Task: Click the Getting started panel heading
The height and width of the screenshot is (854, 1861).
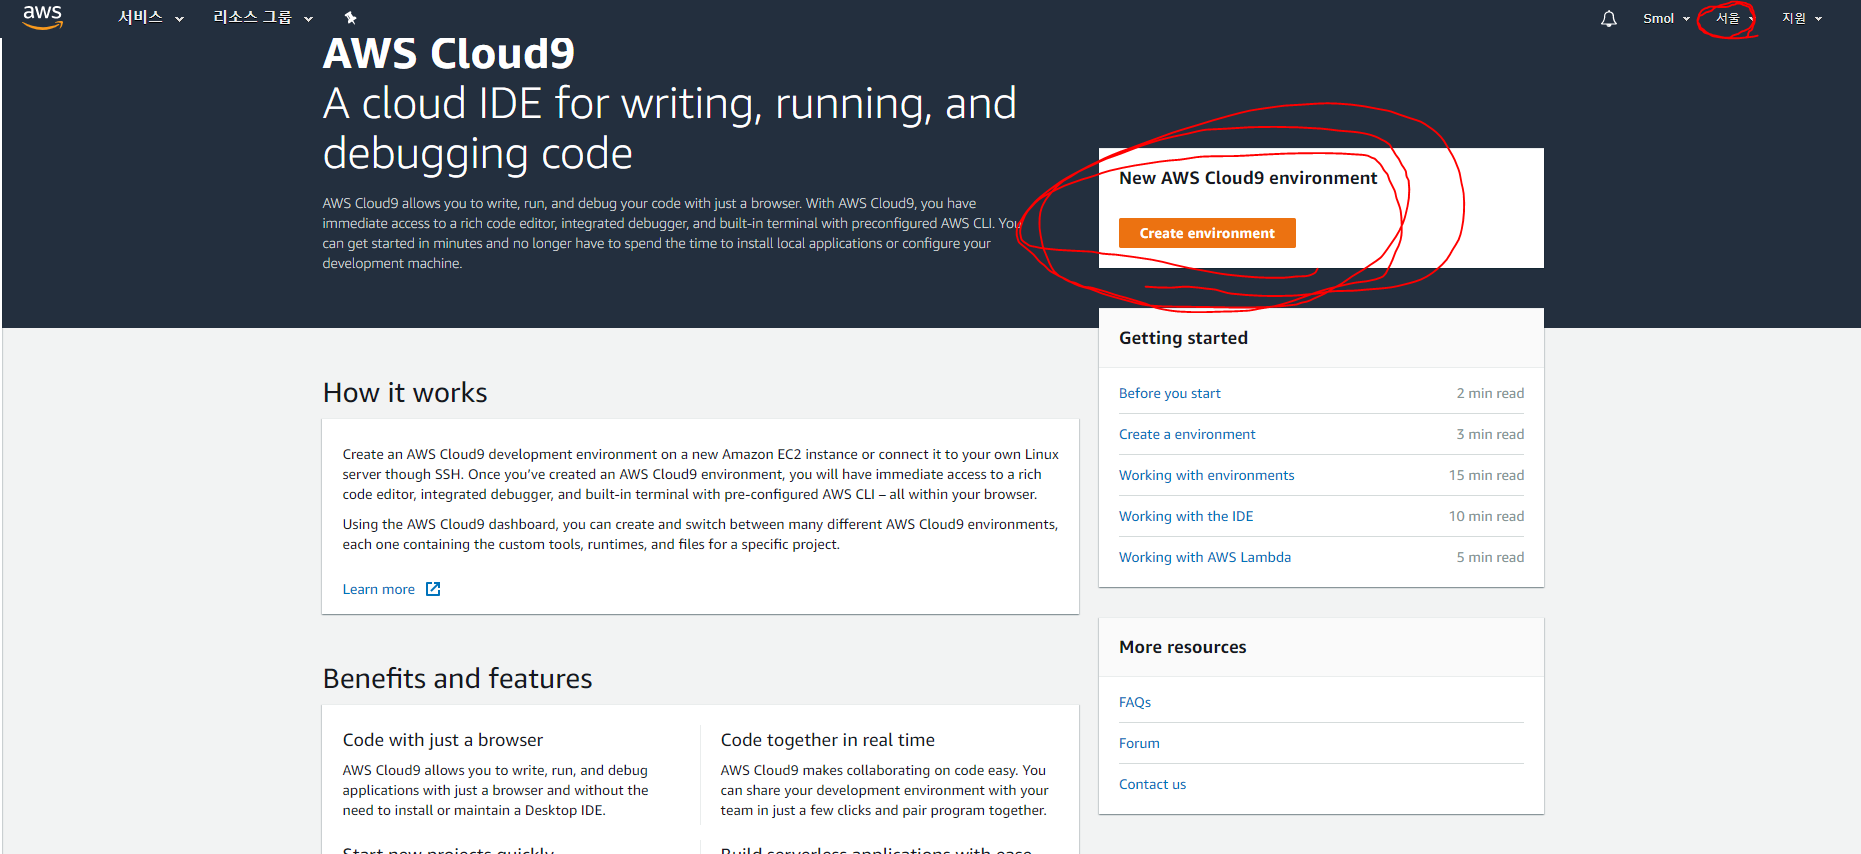Action: pyautogui.click(x=1183, y=338)
